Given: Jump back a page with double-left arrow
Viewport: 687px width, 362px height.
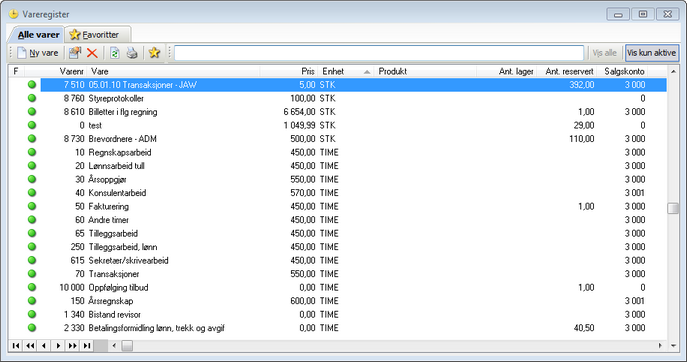Looking at the screenshot, I should pos(30,346).
